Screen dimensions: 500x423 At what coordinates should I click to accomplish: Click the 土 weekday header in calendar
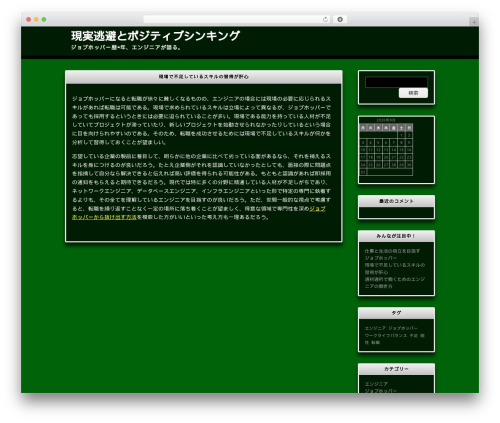[401, 128]
